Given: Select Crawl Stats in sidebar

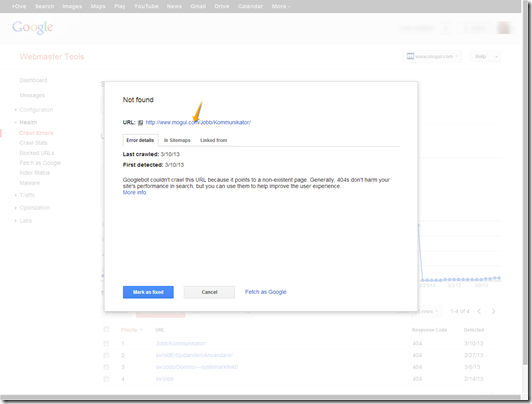Looking at the screenshot, I should click(x=34, y=143).
